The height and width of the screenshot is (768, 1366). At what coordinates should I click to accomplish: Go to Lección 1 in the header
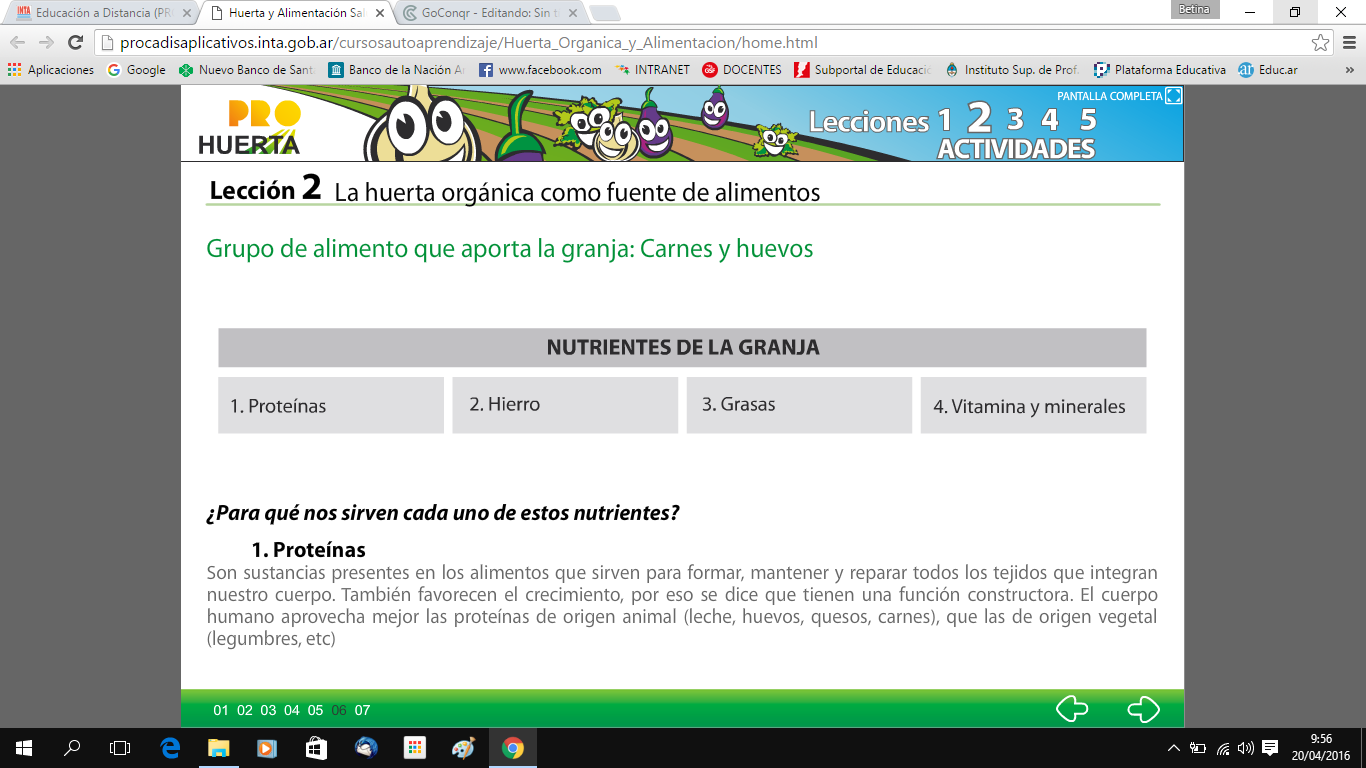pyautogui.click(x=944, y=121)
